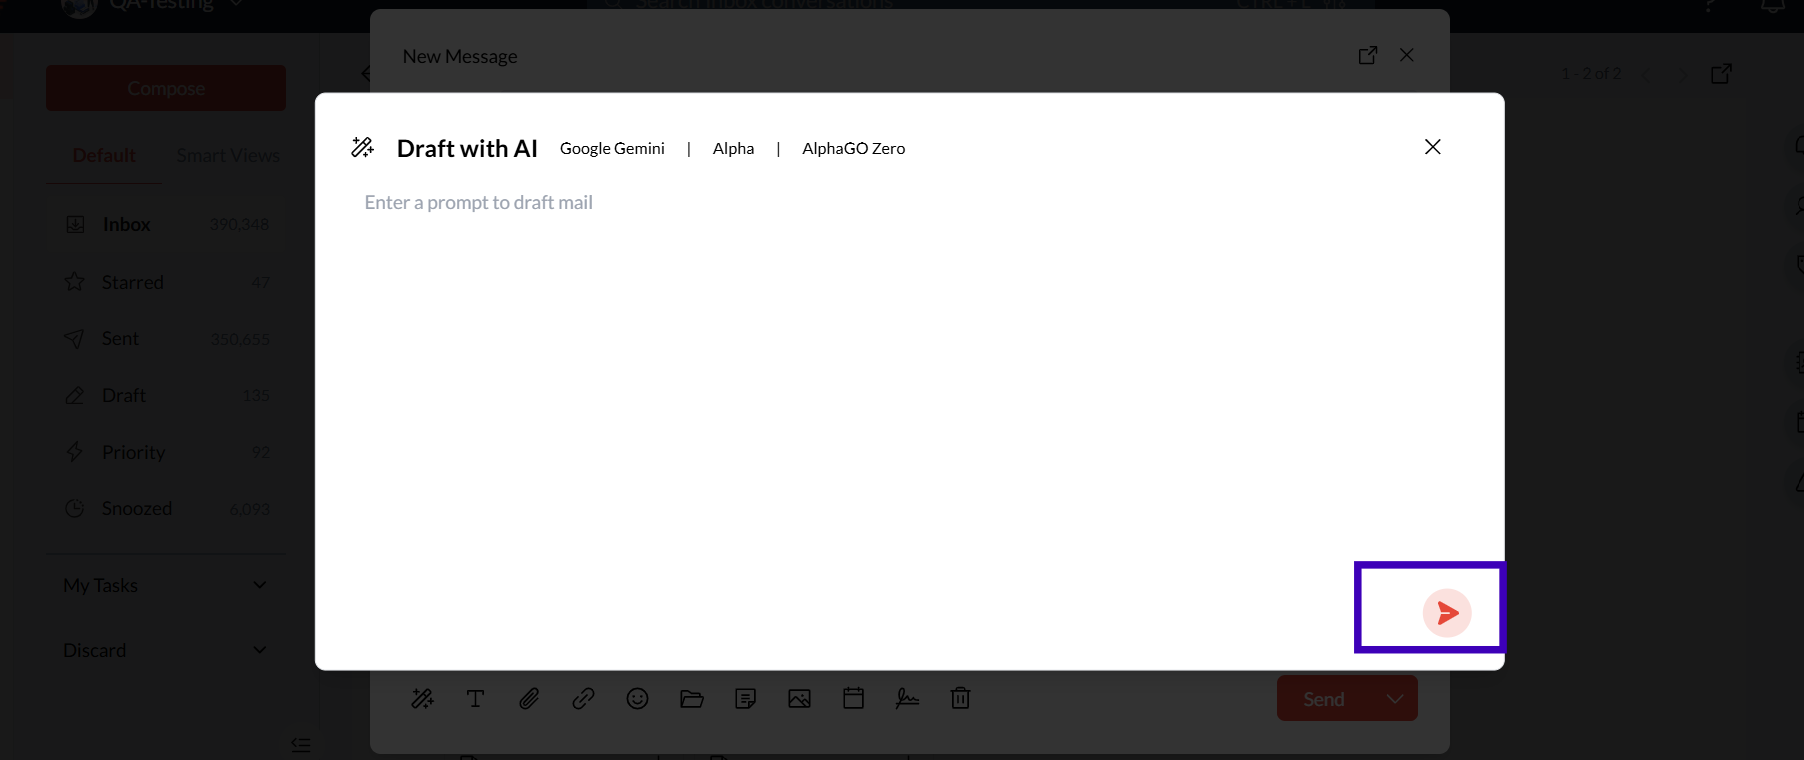This screenshot has width=1804, height=760.
Task: Open the Sent folder
Action: (x=166, y=339)
